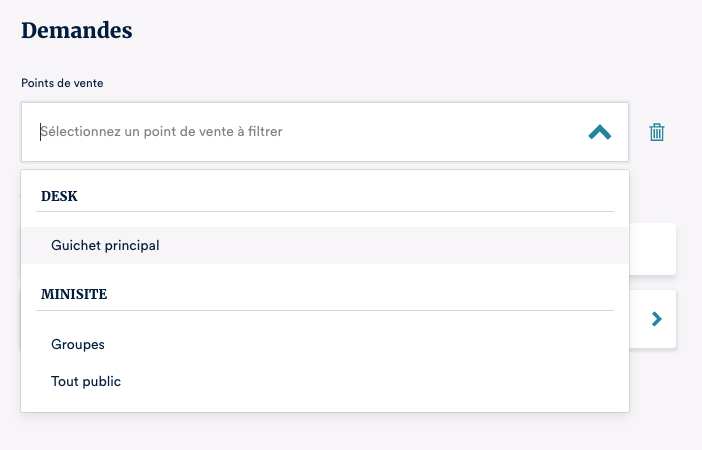Select the 'Guichet principal' option
The image size is (702, 450).
[105, 245]
